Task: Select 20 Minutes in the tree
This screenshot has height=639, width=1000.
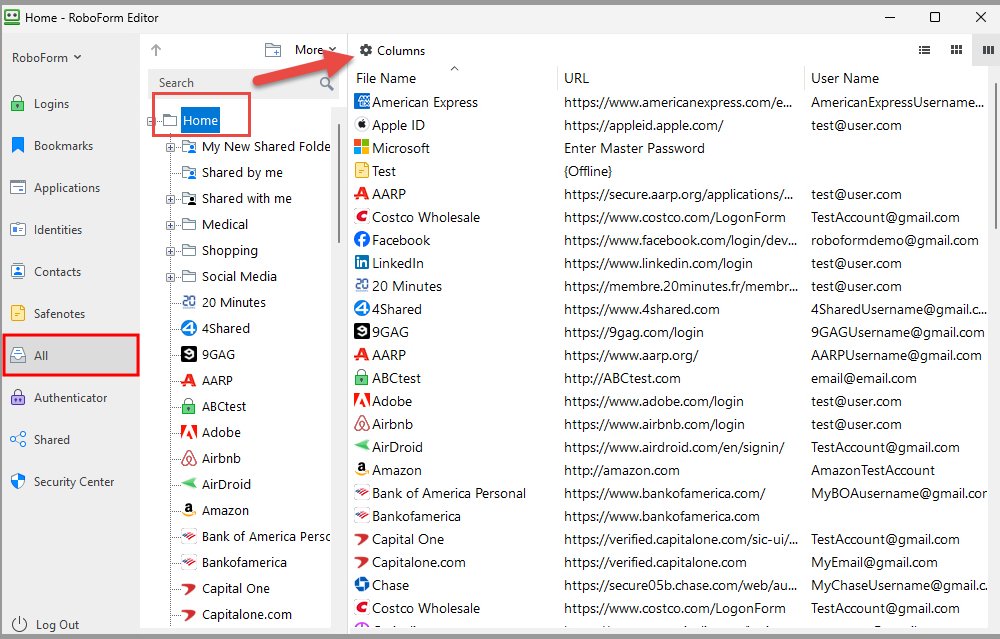Action: click(233, 302)
